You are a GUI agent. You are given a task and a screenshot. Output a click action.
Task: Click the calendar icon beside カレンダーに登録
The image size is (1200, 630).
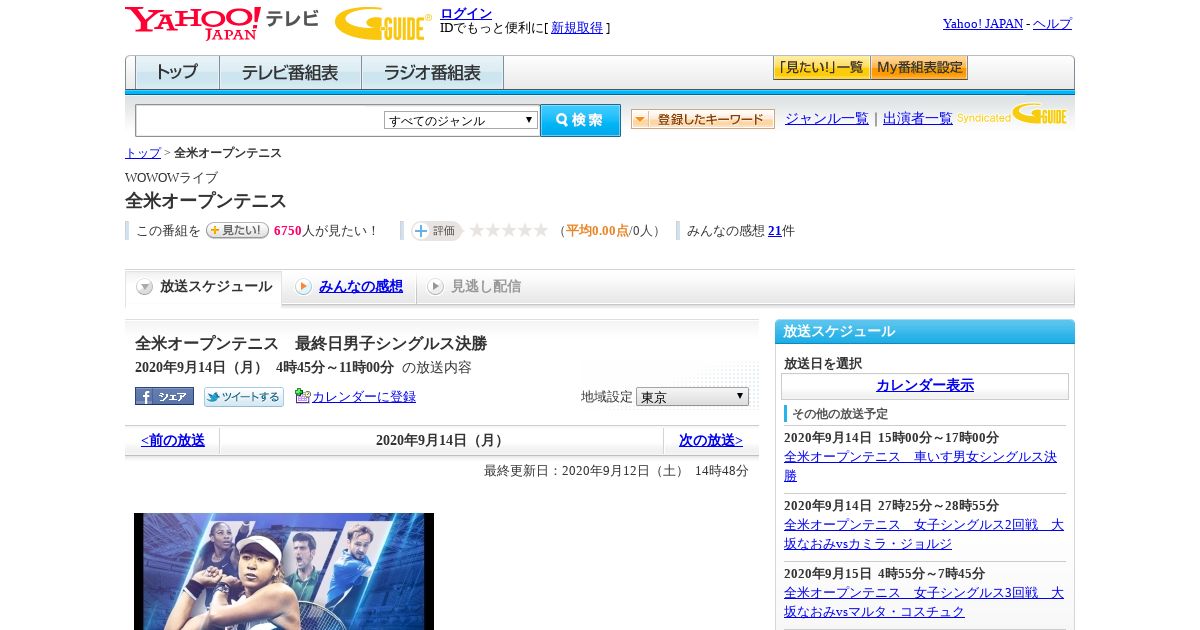(x=303, y=396)
